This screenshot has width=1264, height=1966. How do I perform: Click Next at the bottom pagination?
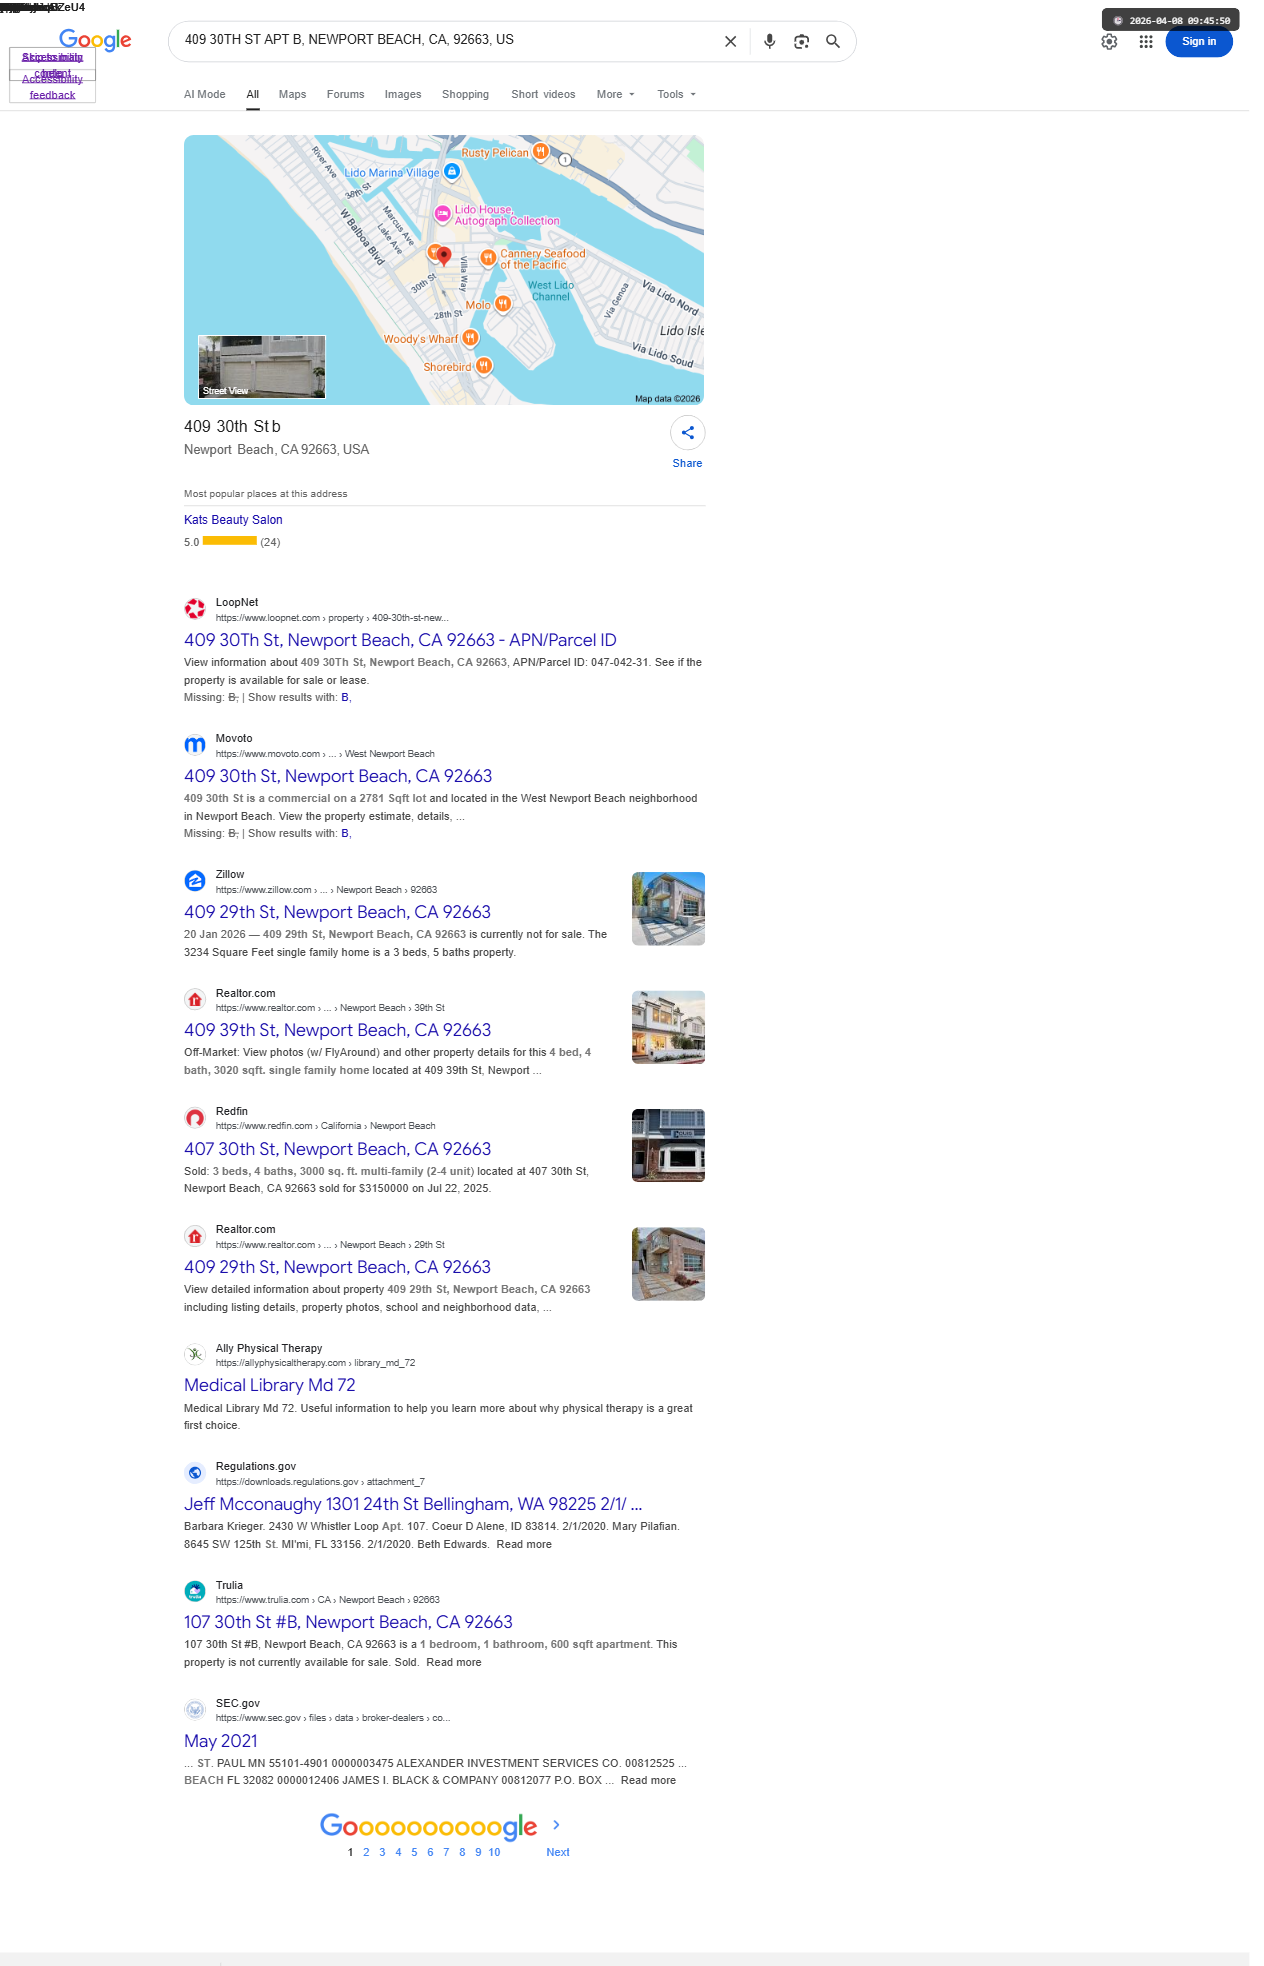[558, 1852]
